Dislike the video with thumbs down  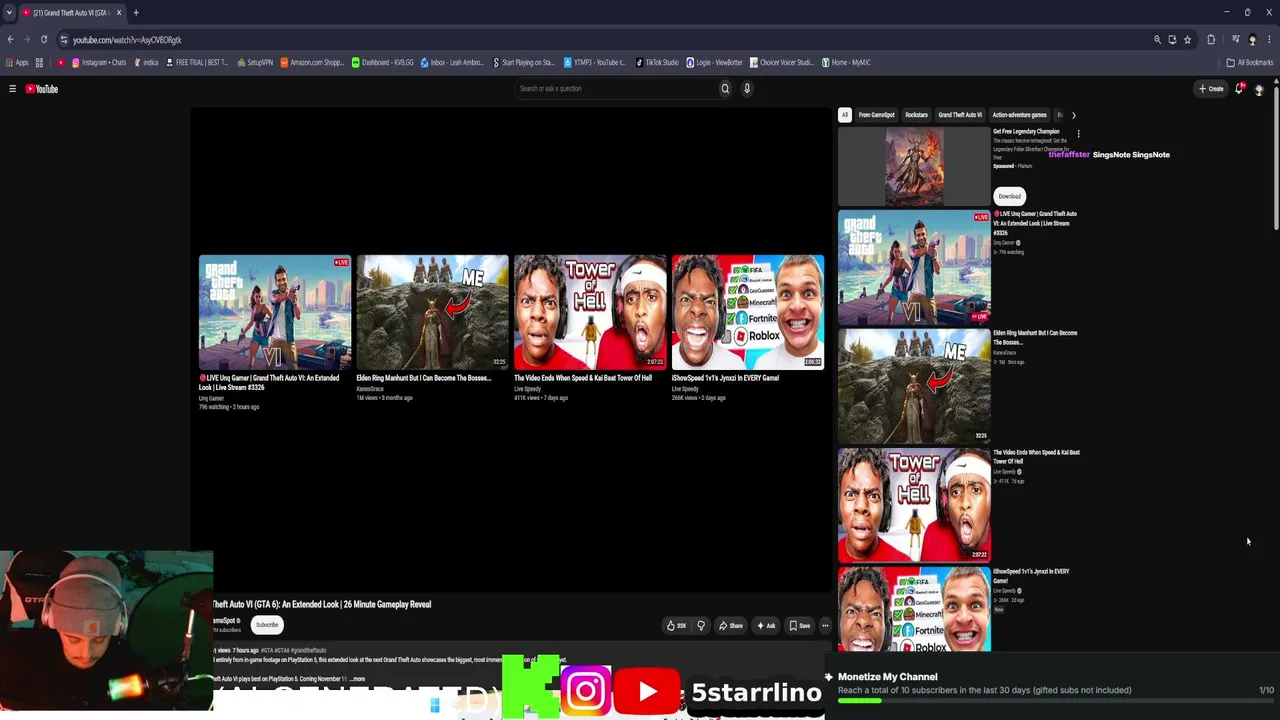tap(701, 626)
